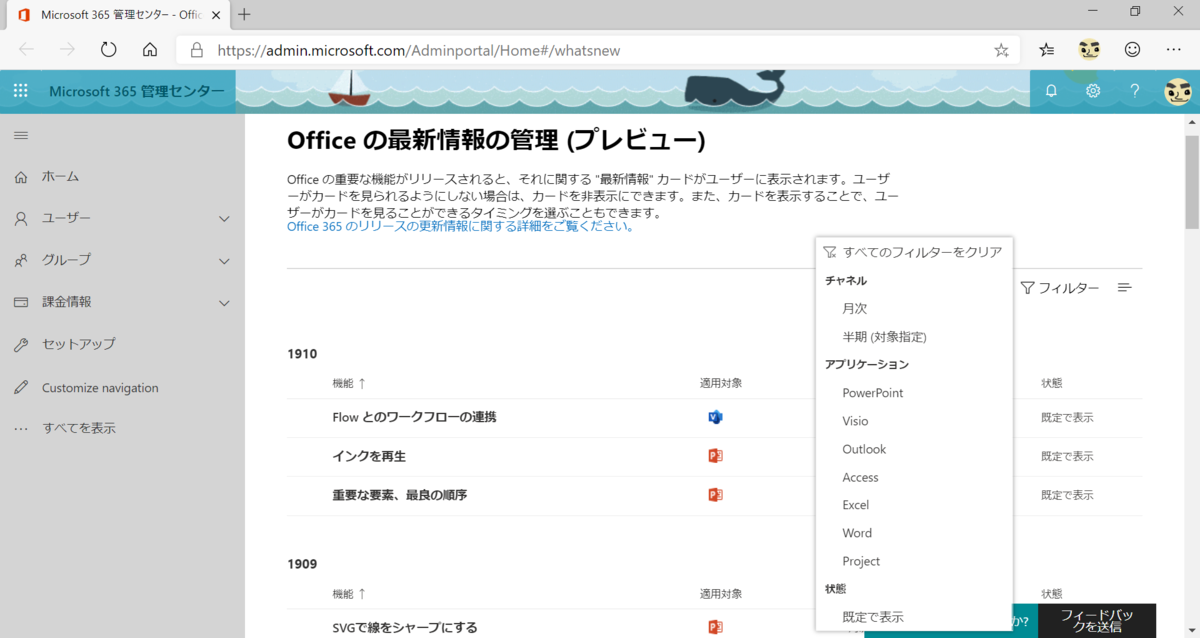Open notifications bell icon

click(x=1051, y=91)
